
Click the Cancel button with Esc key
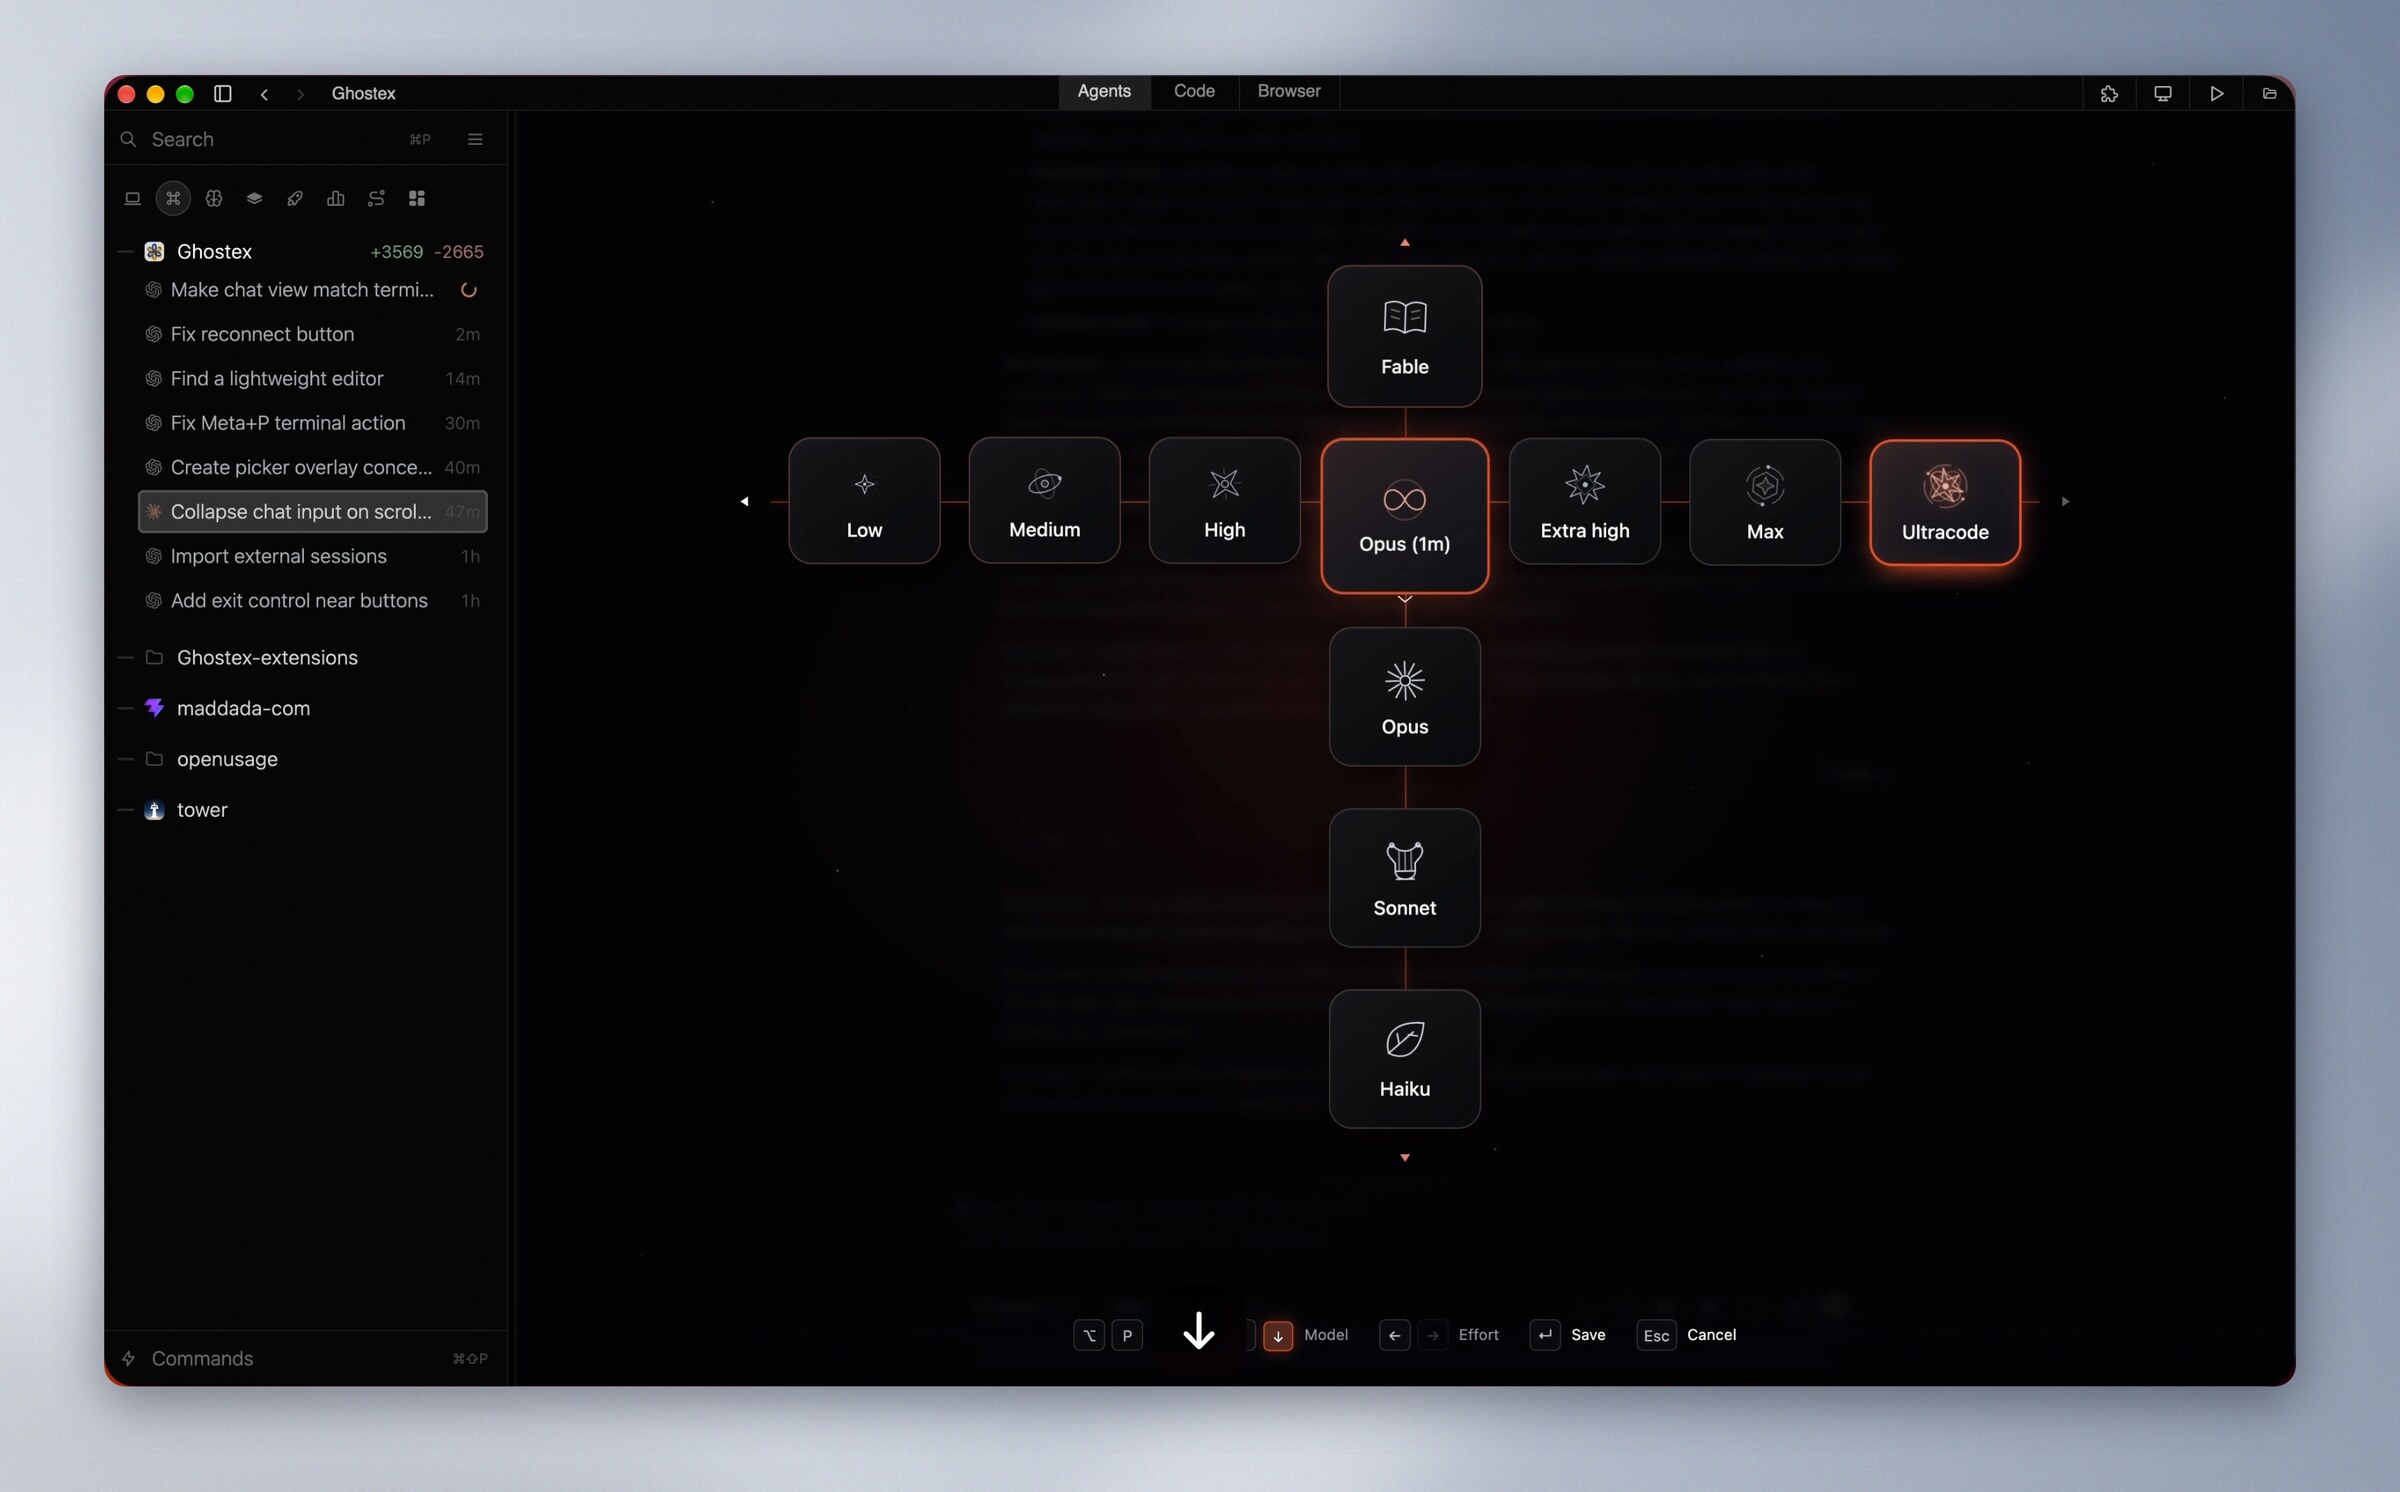tap(1687, 1335)
